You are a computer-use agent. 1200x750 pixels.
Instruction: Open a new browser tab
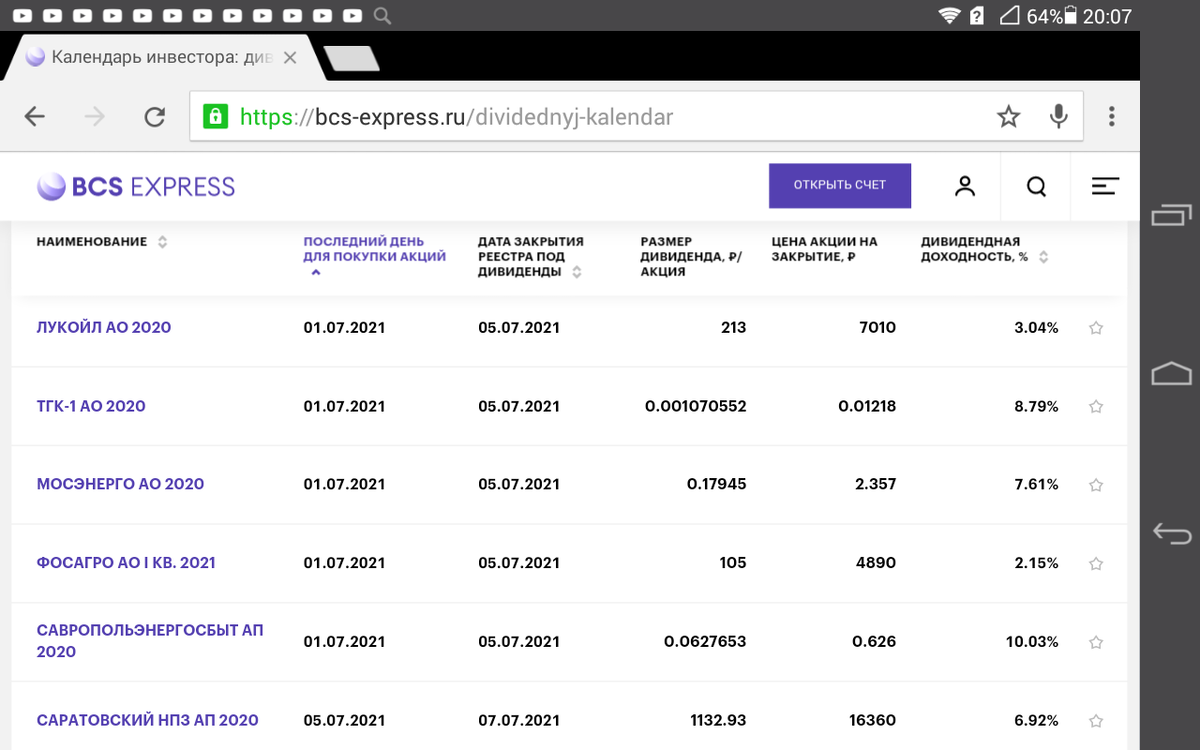point(352,58)
